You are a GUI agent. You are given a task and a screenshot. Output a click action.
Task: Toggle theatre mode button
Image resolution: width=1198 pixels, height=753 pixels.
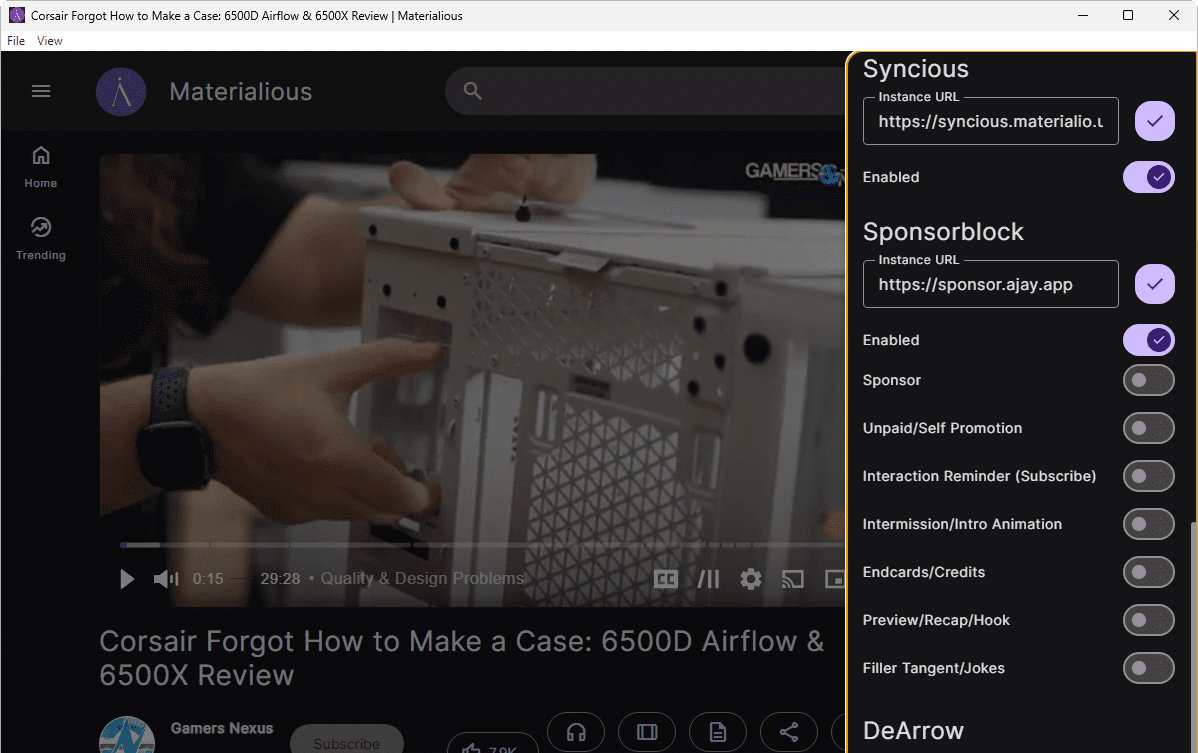coord(647,732)
